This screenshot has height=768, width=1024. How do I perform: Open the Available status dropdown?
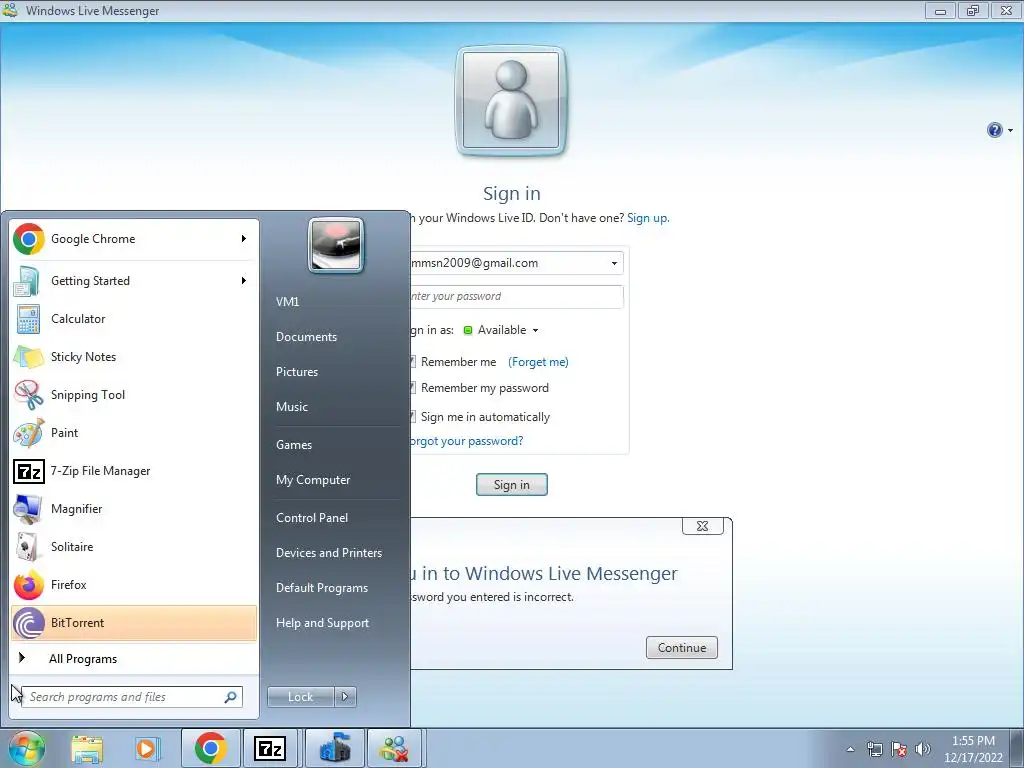(x=536, y=330)
